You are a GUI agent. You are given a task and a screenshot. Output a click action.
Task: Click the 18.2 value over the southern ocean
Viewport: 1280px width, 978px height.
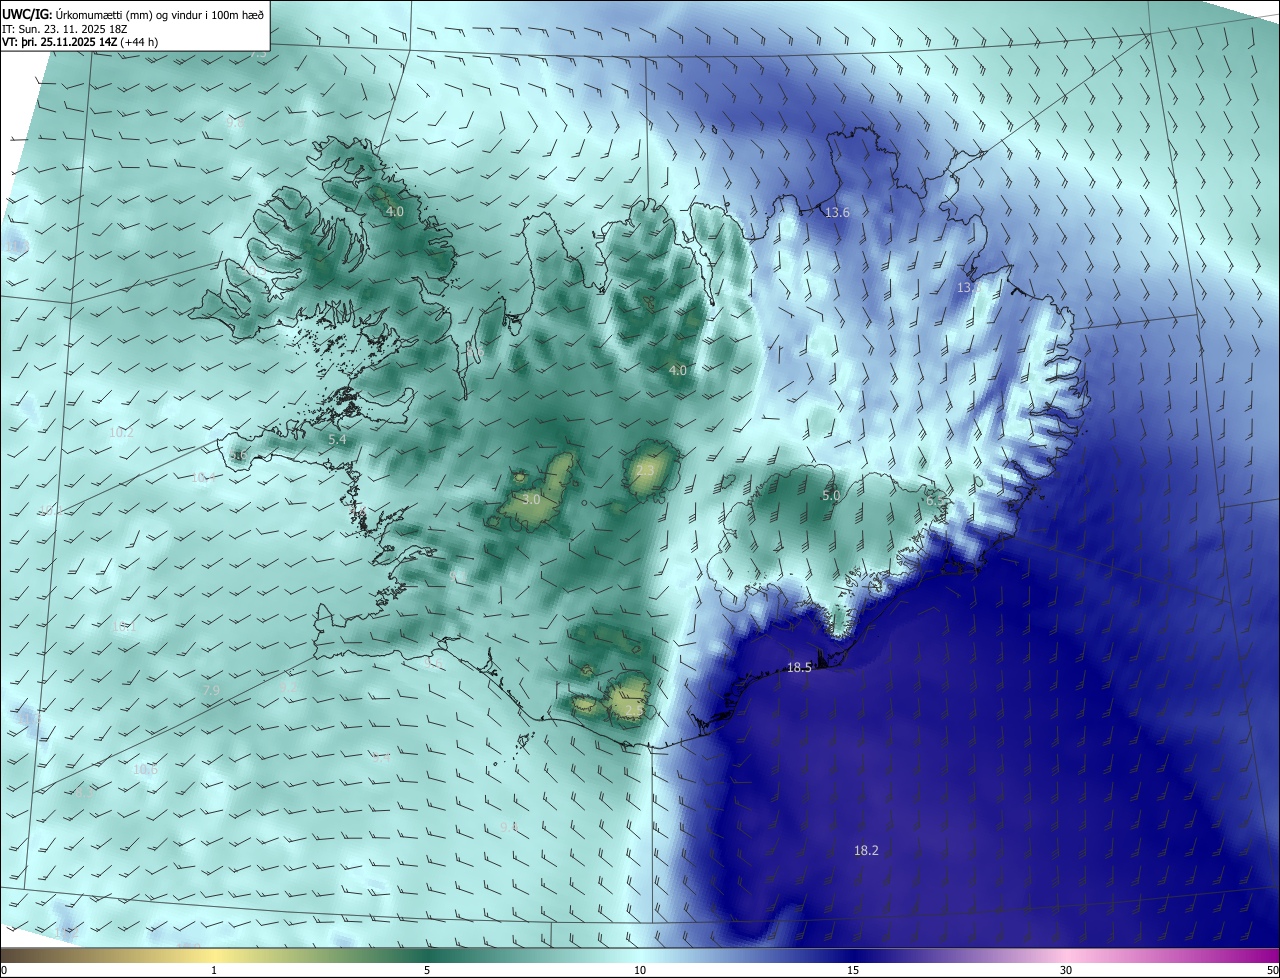(x=866, y=850)
